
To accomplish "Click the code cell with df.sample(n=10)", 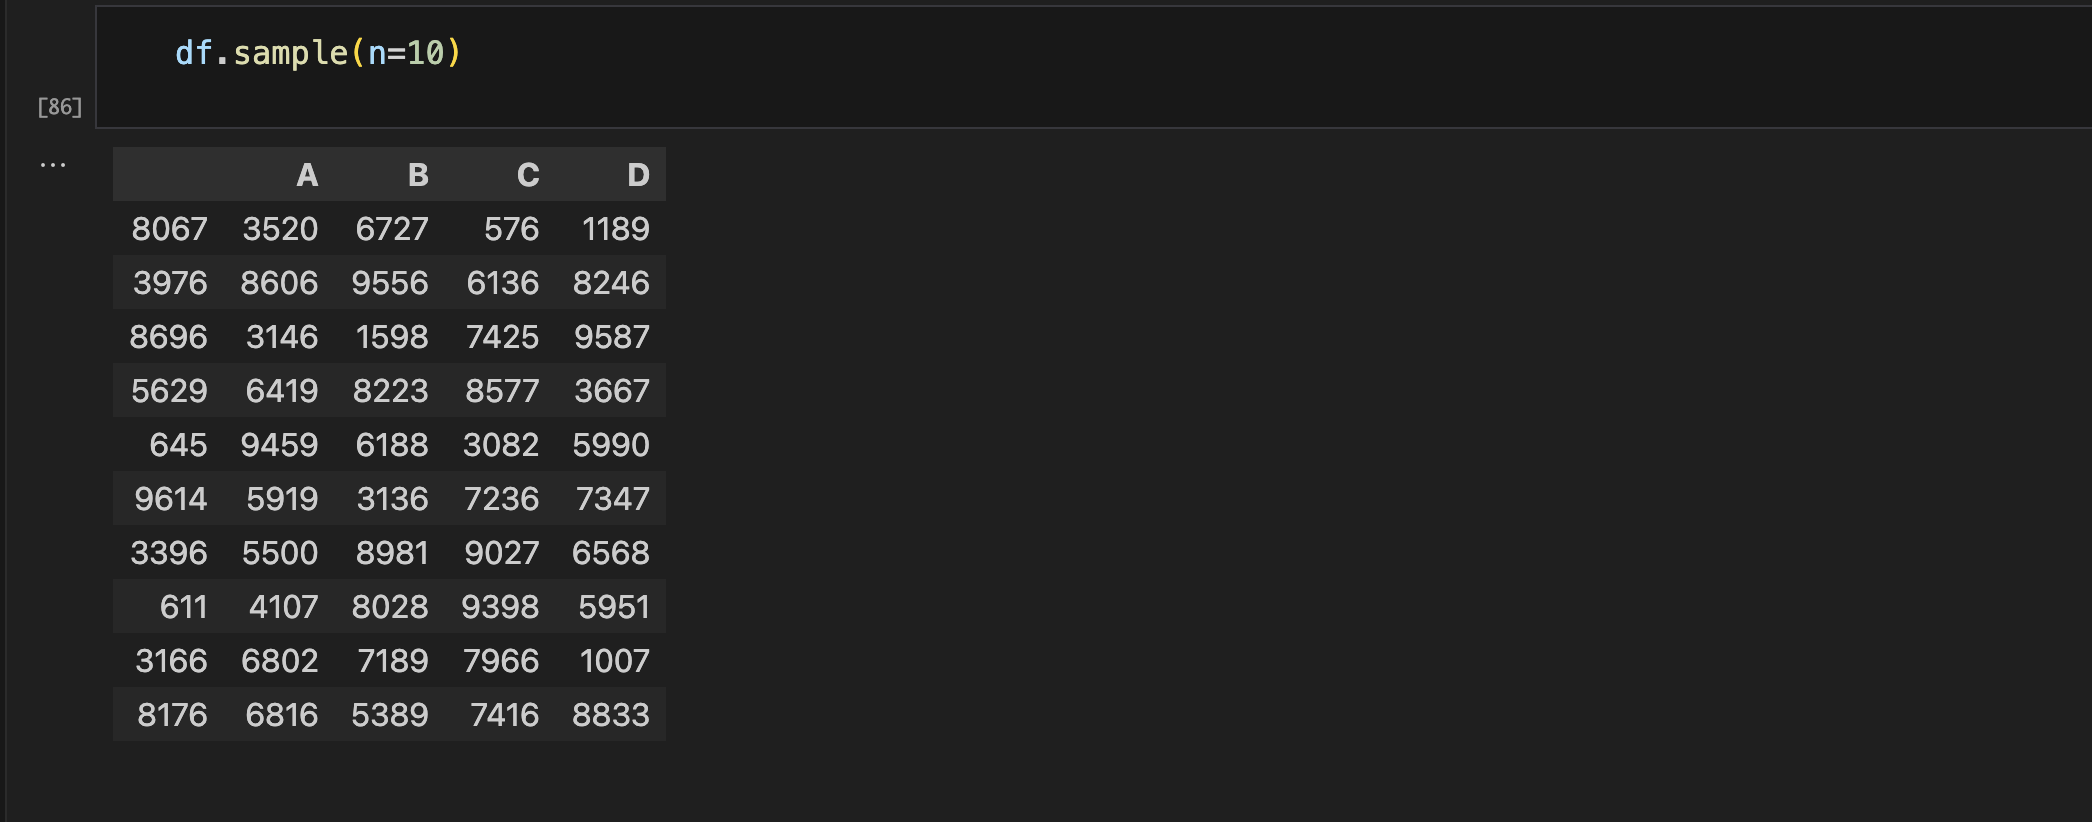I will (1093, 67).
